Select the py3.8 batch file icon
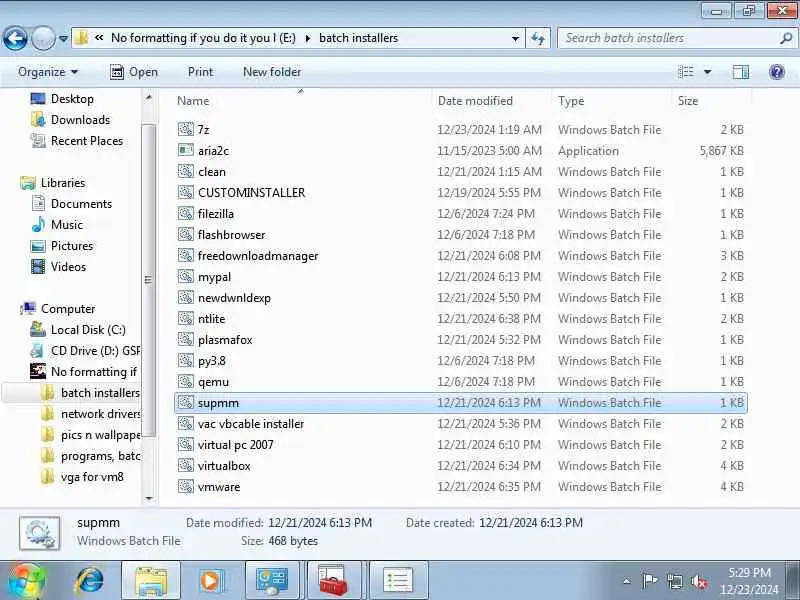Image resolution: width=800 pixels, height=600 pixels. (186, 360)
